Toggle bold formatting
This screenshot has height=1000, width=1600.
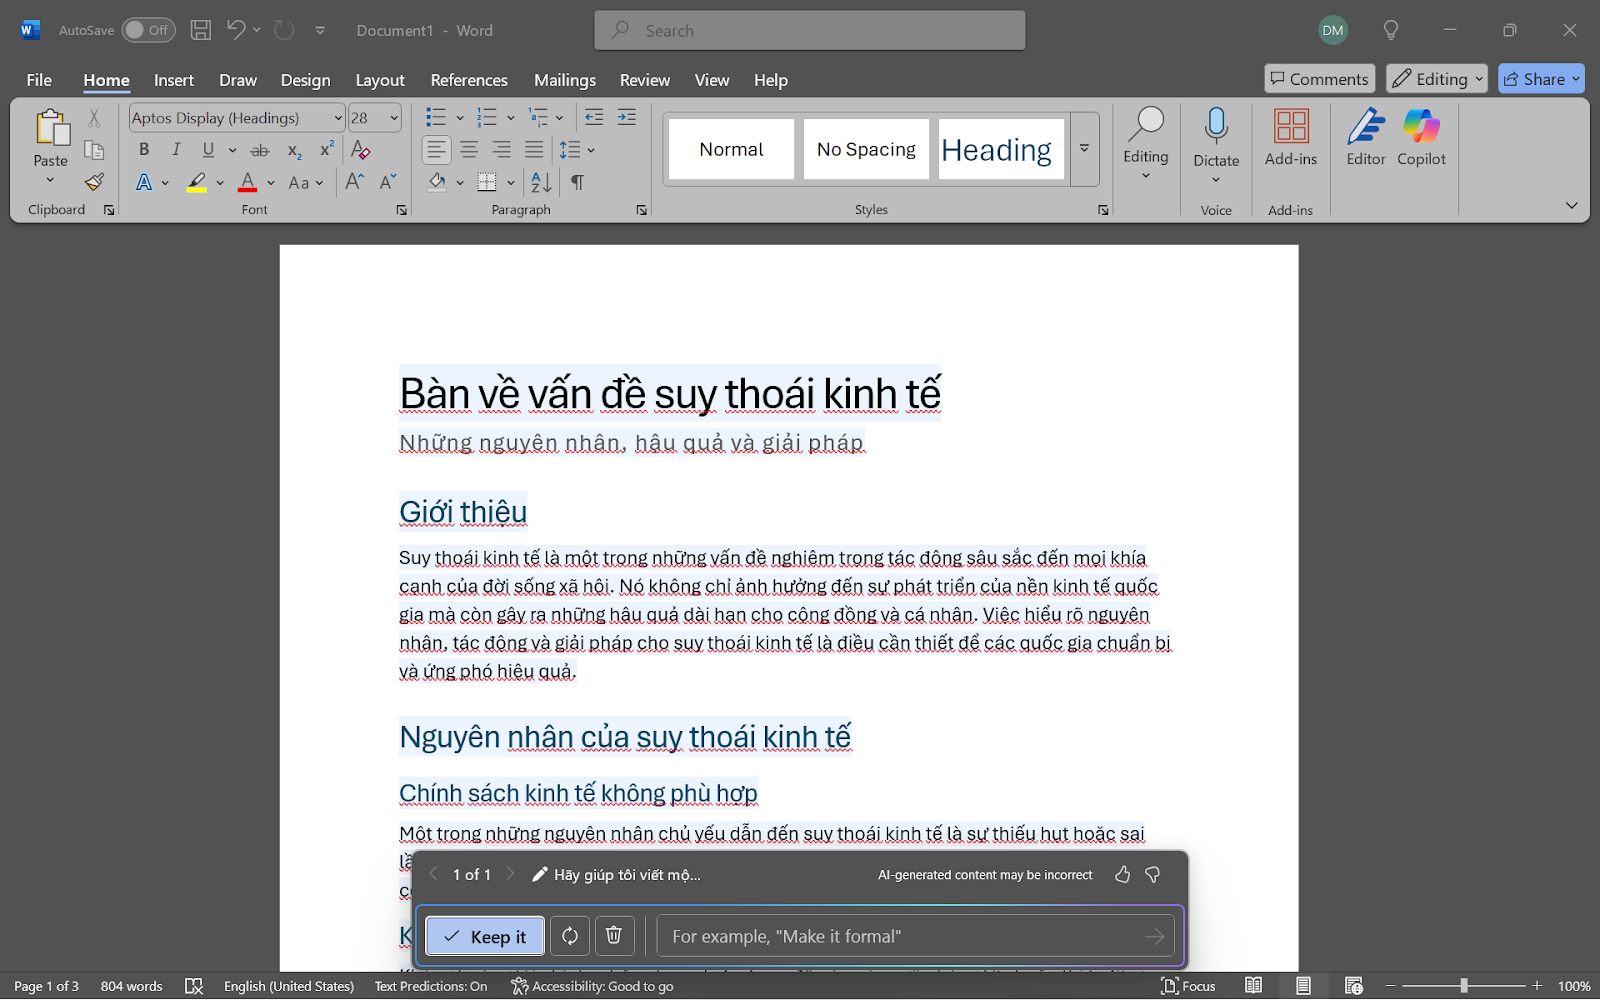point(144,150)
